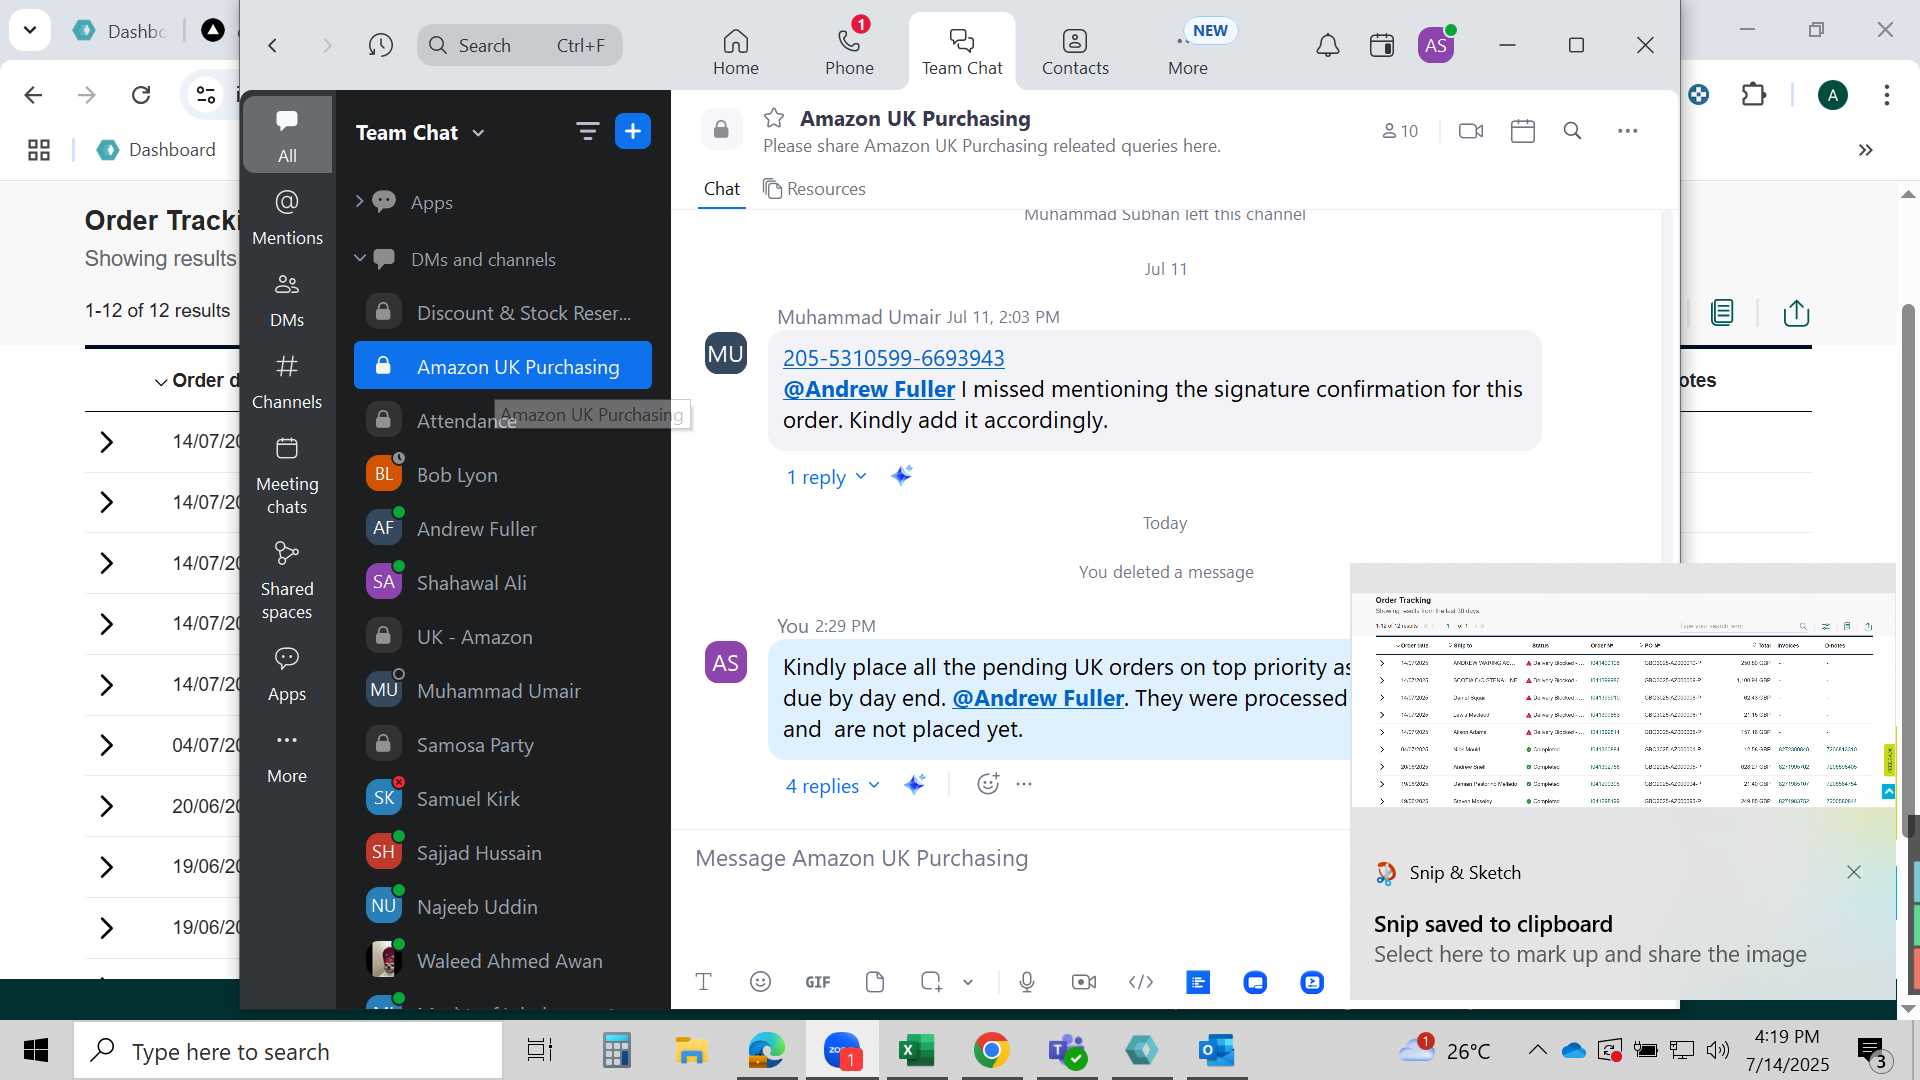1920x1080 pixels.
Task: Click the history clock icon
Action: pos(380,45)
